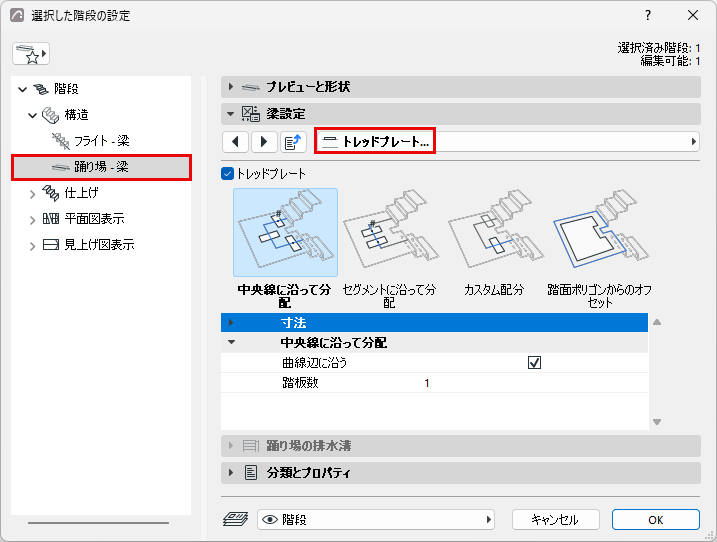
Task: Collapse the 構造 tree node
Action: 32,115
